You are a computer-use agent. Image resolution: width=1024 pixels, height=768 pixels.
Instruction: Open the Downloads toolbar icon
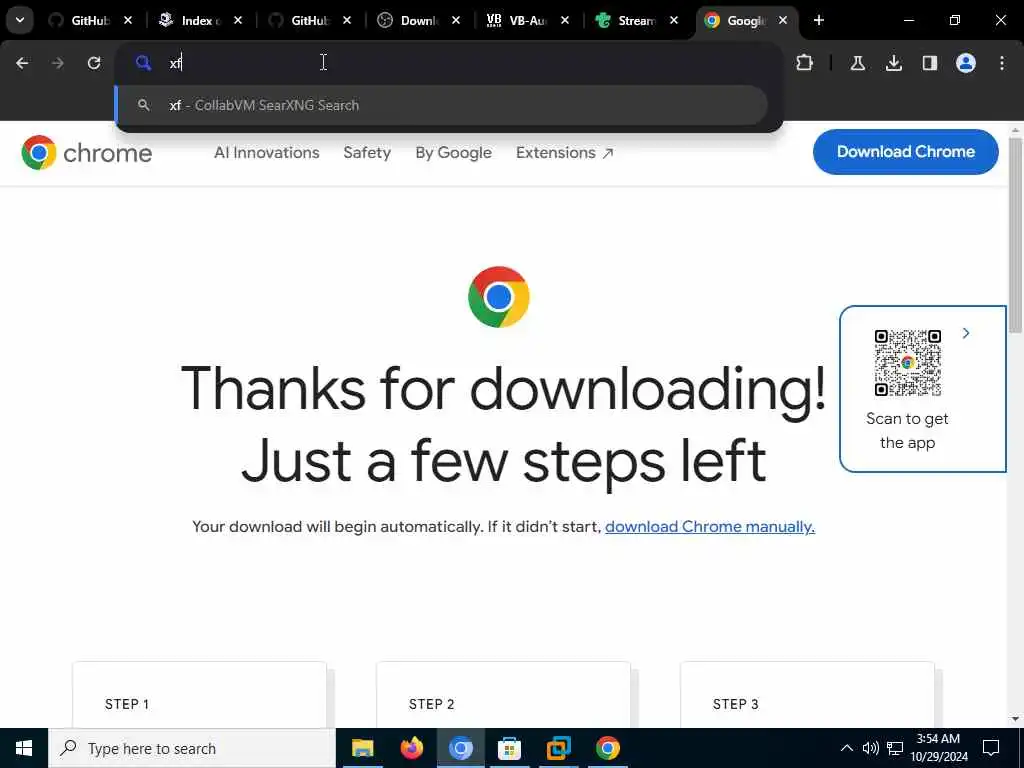(x=894, y=63)
